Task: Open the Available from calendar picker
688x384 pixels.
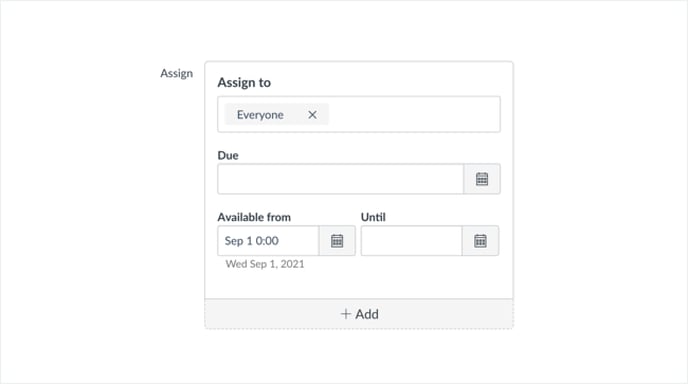Action: tap(337, 241)
